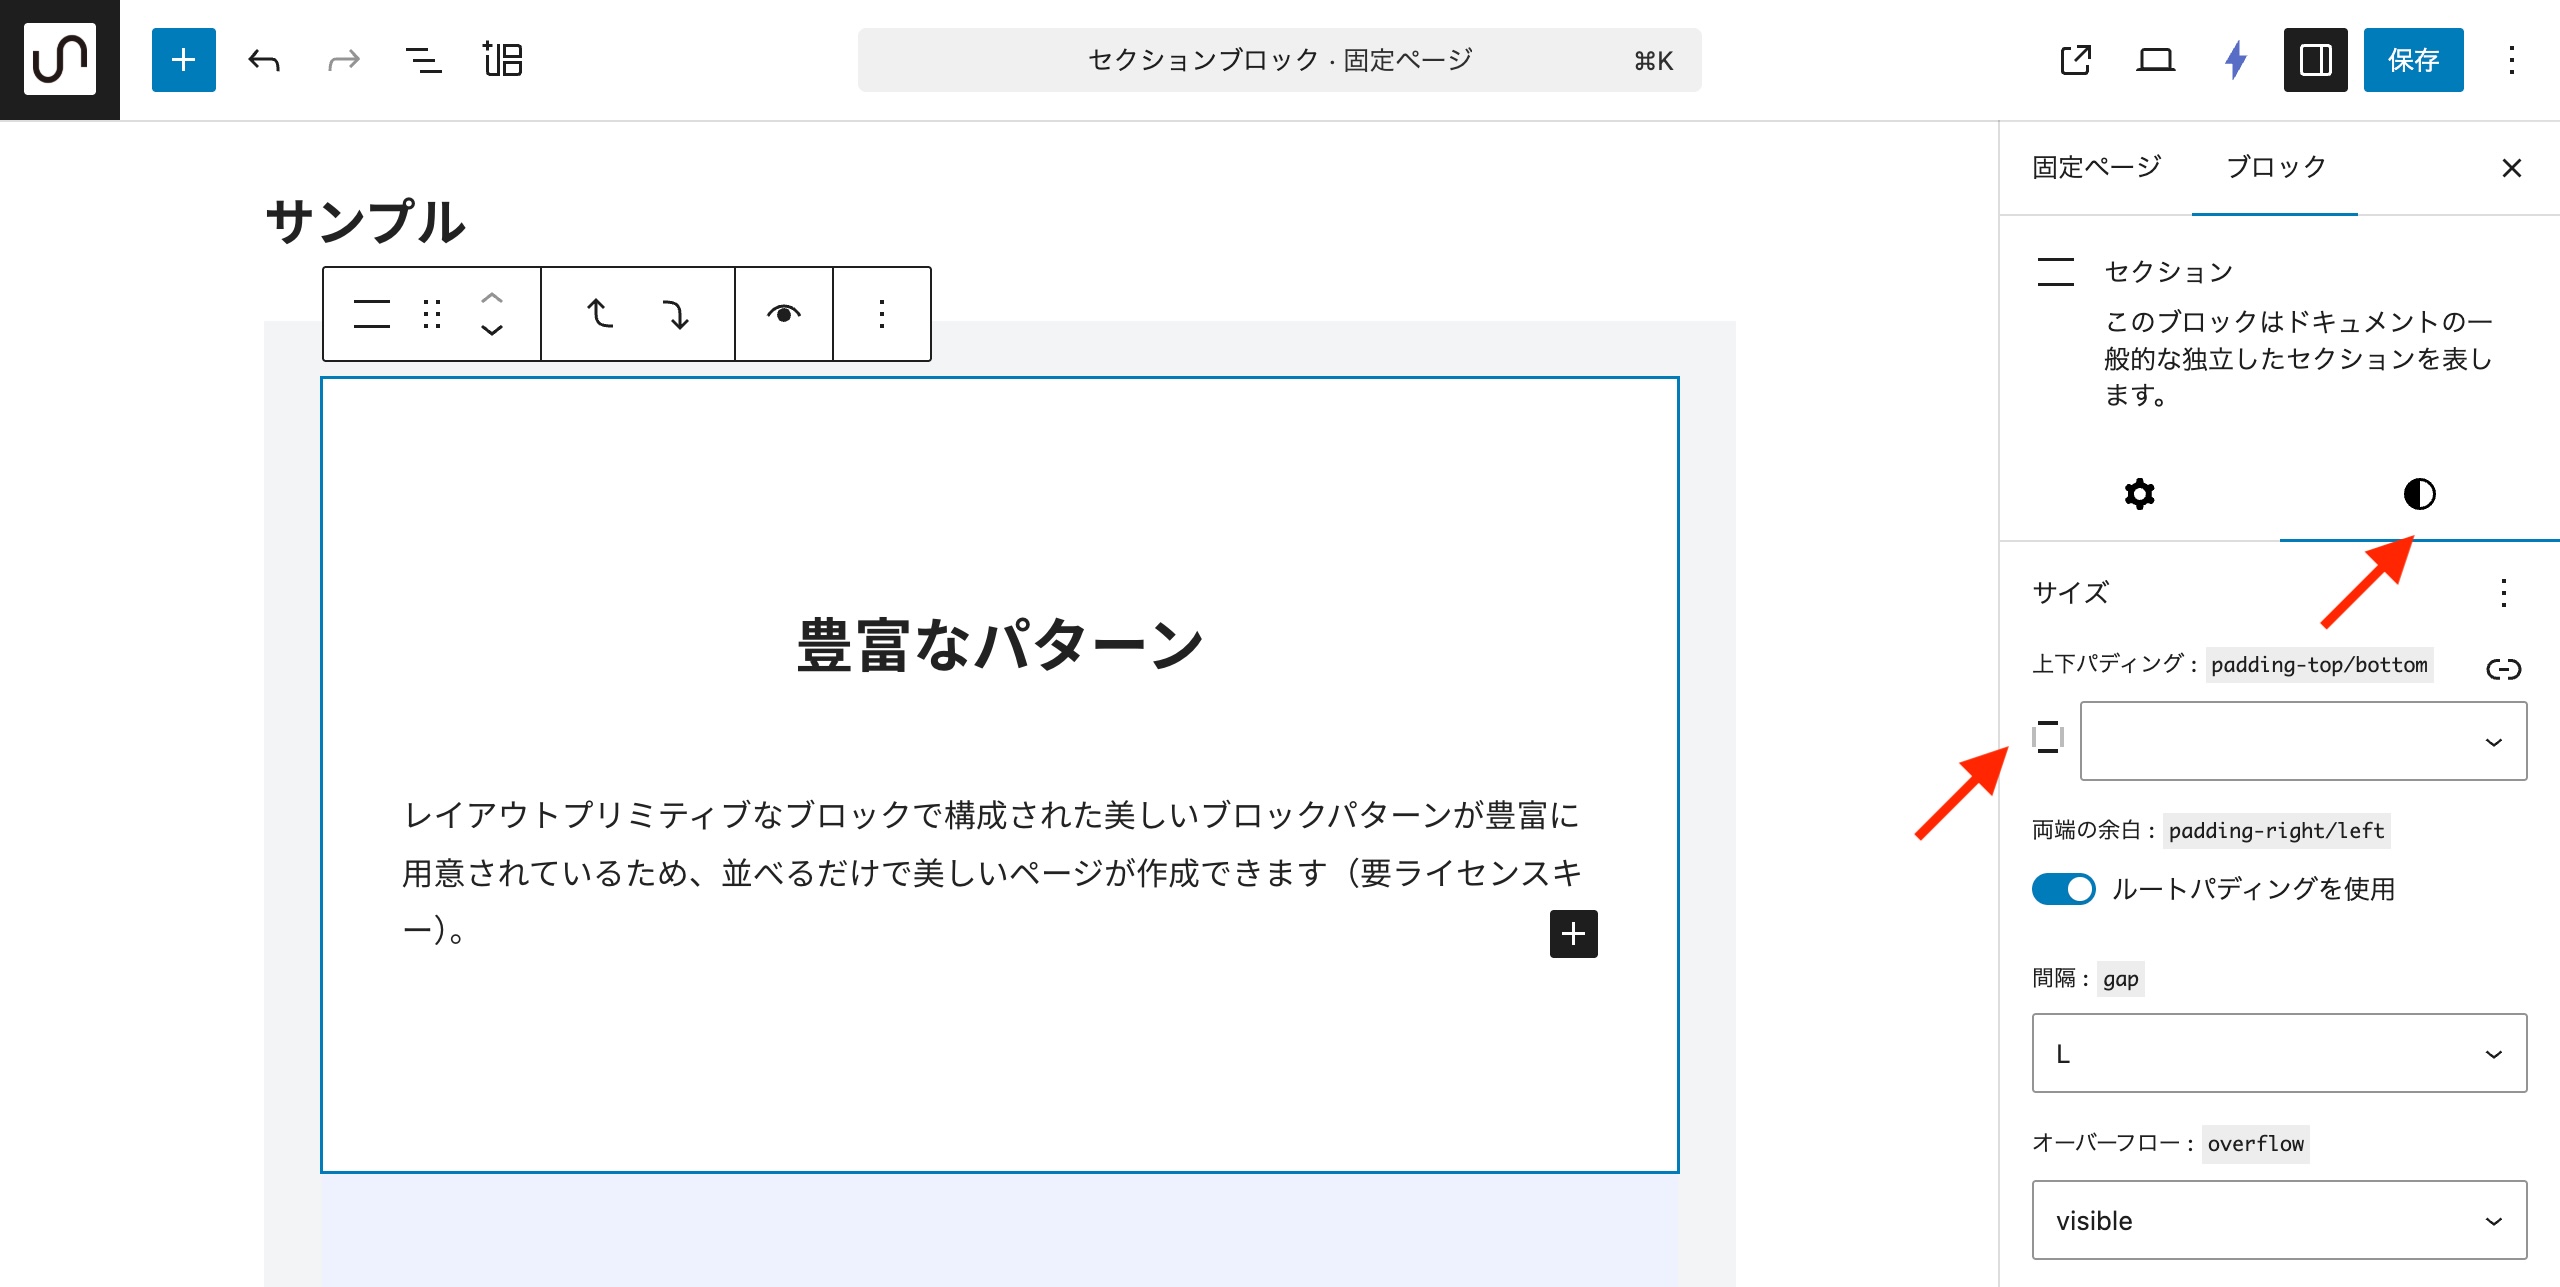Expand the gap dropdown showing L
Screen dimensions: 2560x1287
click(2278, 1053)
